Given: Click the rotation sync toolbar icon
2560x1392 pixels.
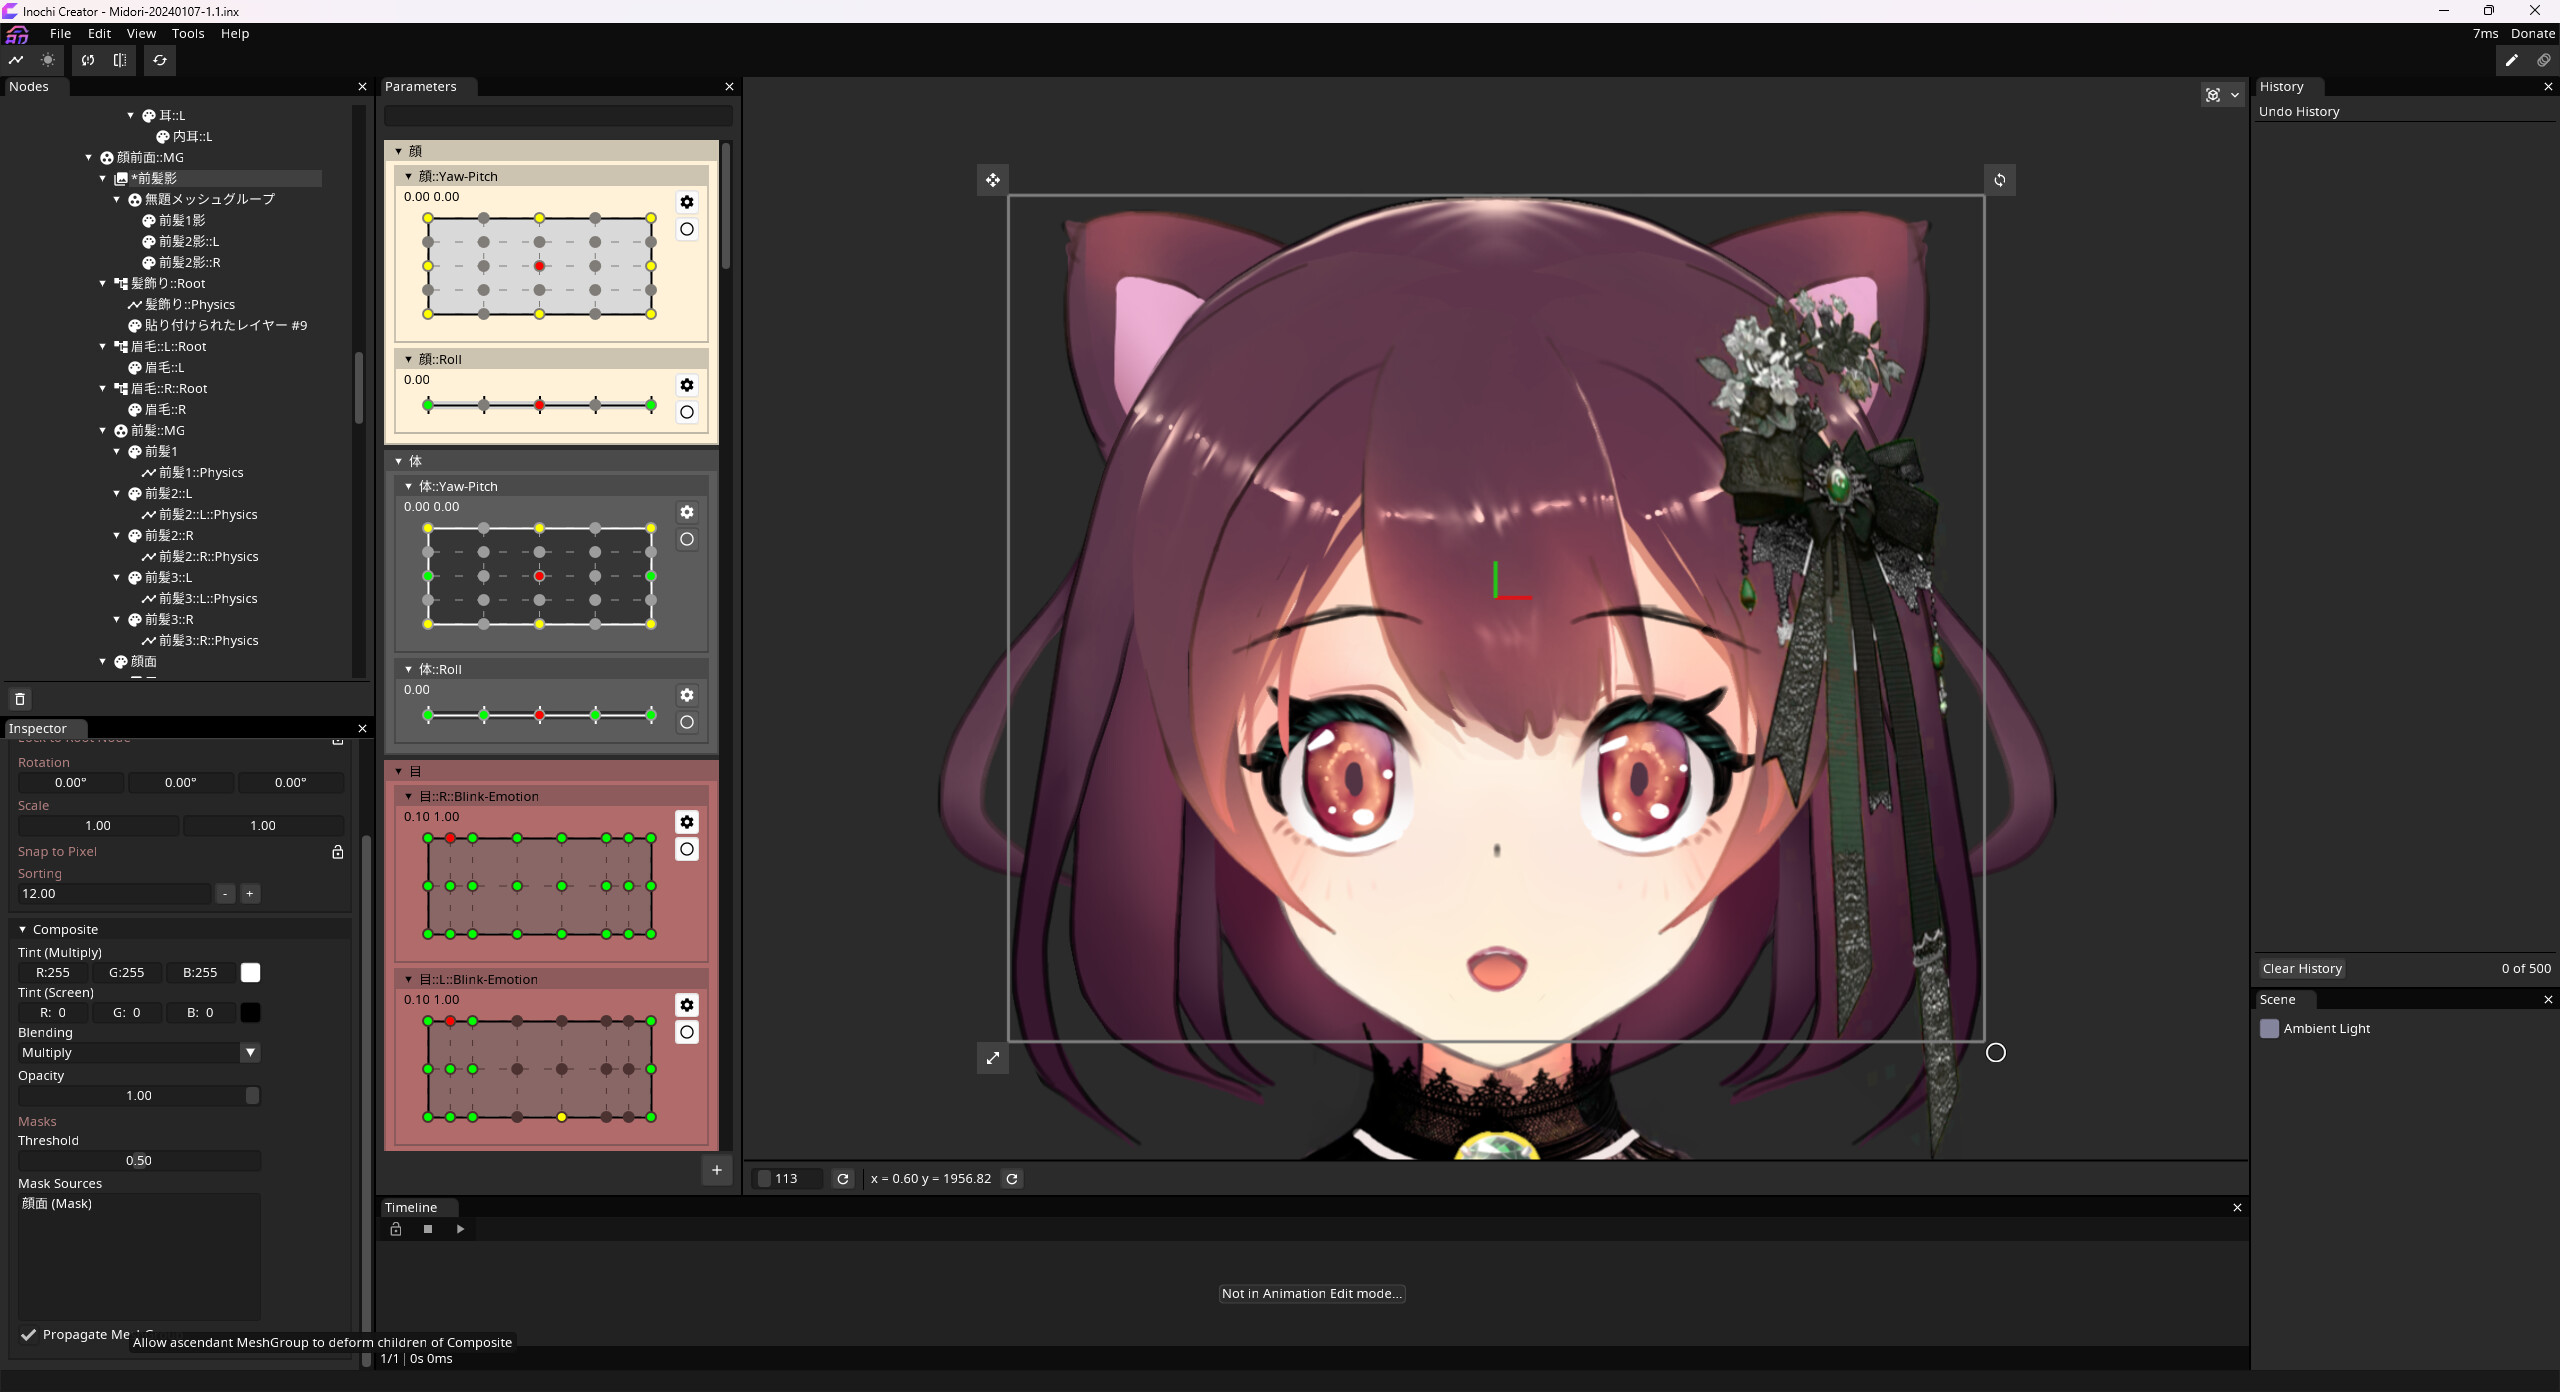Looking at the screenshot, I should click(x=88, y=60).
